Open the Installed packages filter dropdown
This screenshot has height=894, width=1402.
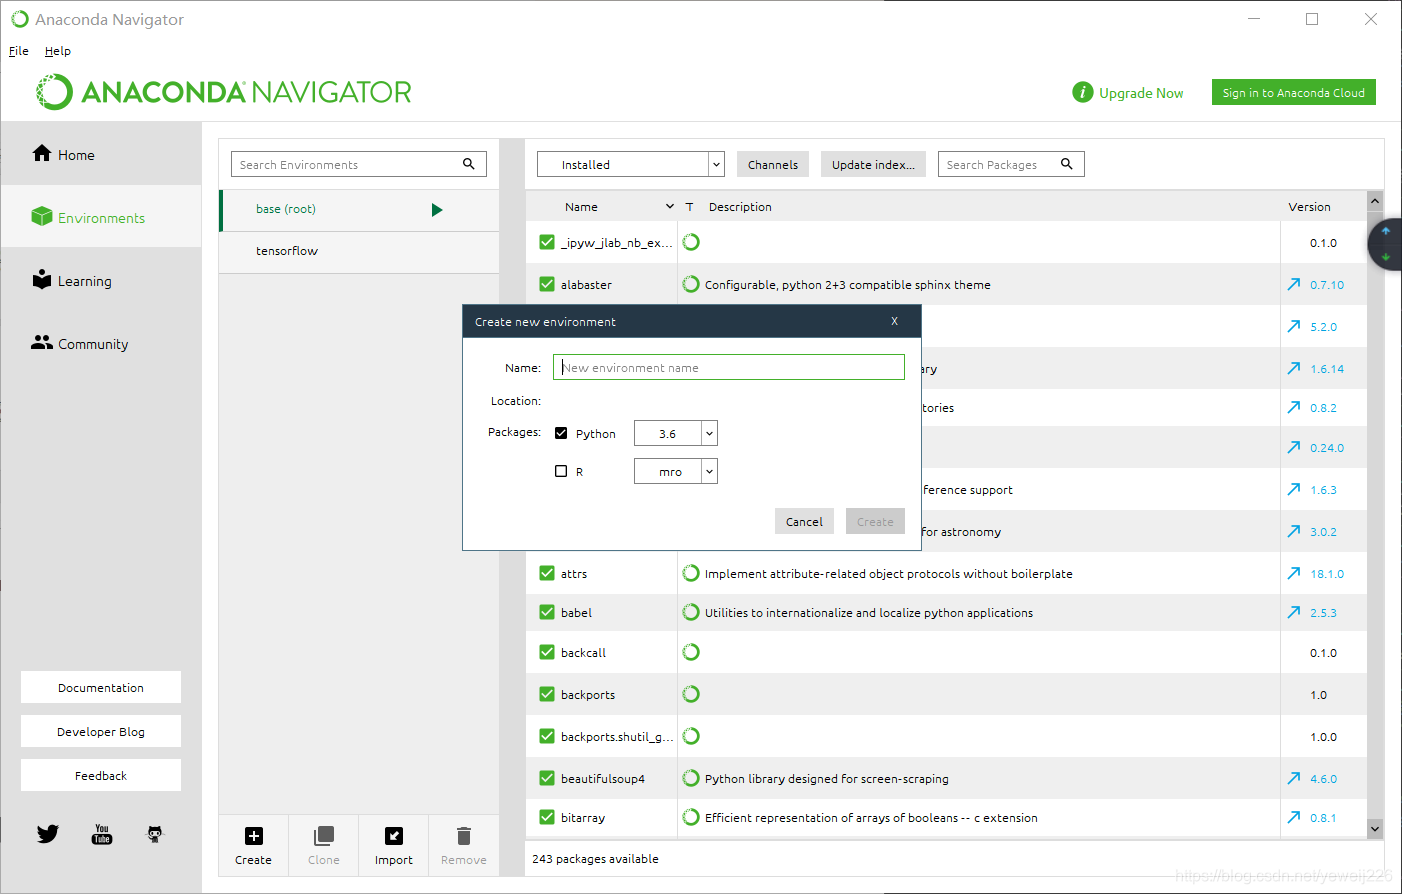(630, 164)
